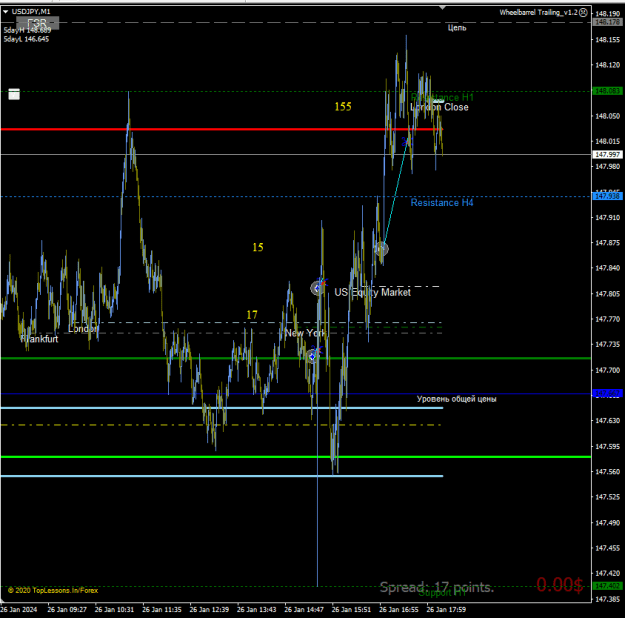Click the green 147.402 price tag

pos(607,586)
